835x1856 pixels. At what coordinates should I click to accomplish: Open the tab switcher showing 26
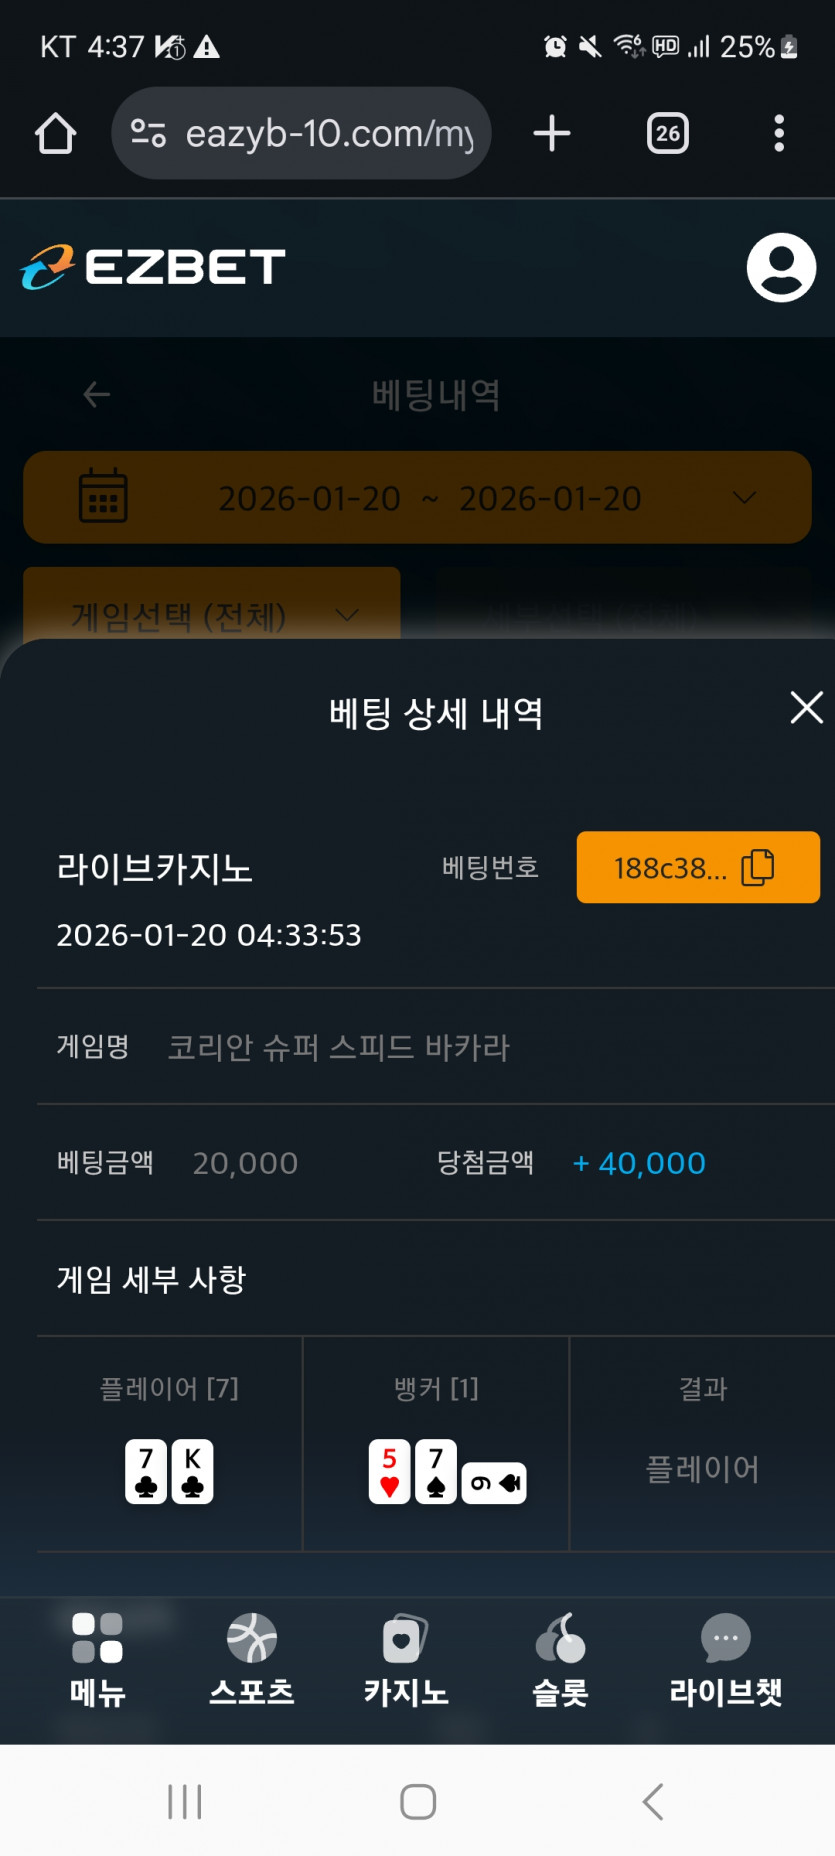[667, 133]
